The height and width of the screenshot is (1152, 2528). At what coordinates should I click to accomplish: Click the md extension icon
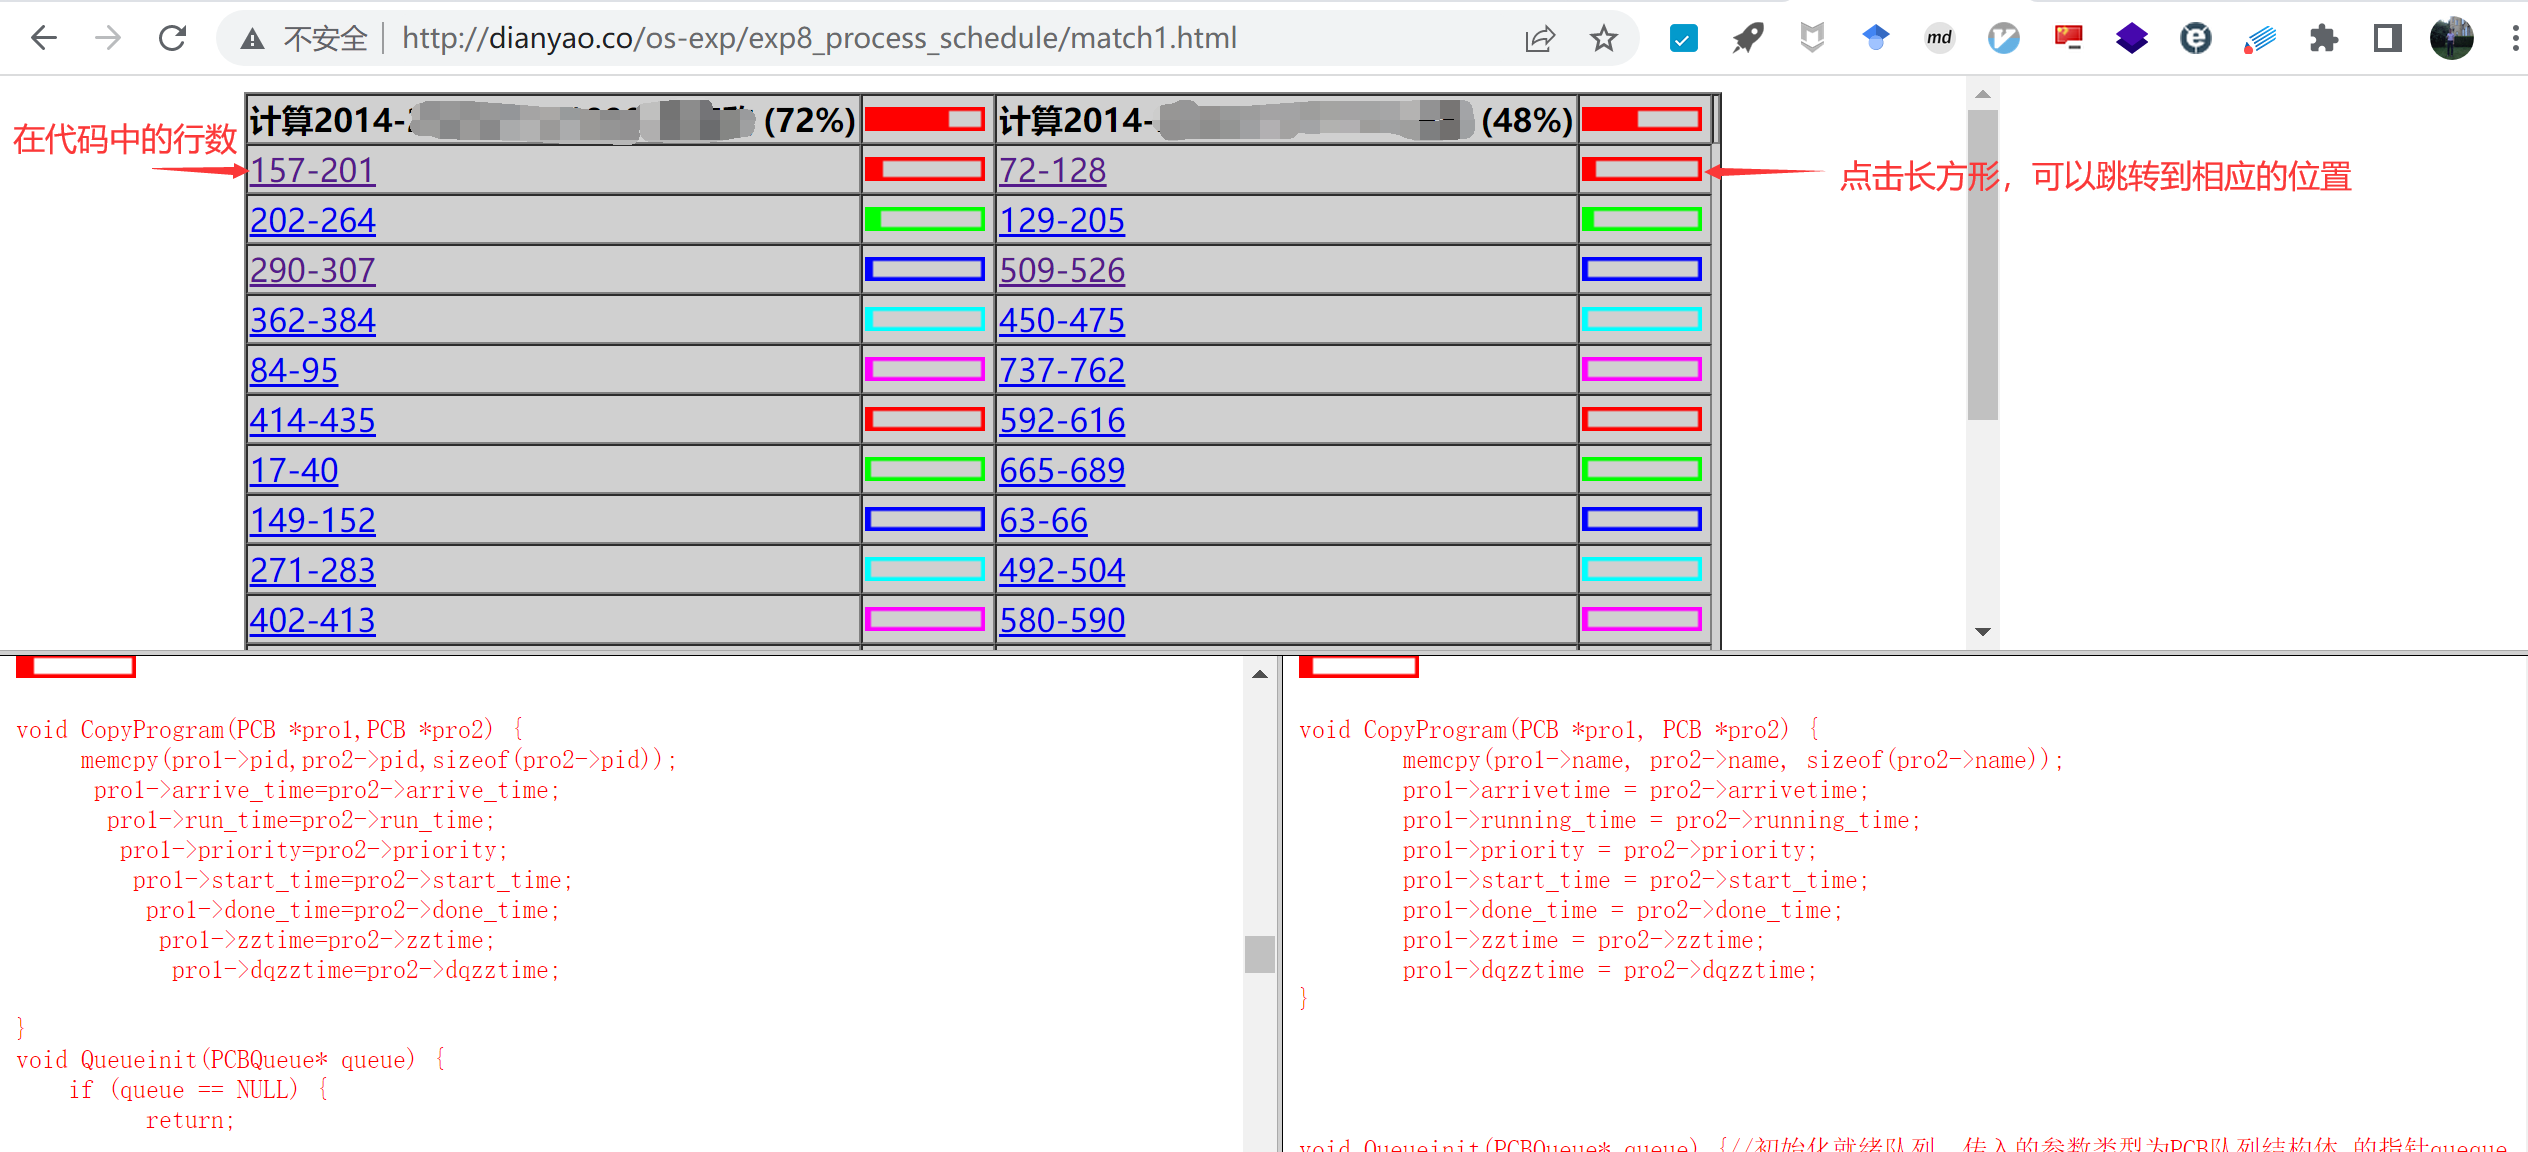click(x=1939, y=38)
